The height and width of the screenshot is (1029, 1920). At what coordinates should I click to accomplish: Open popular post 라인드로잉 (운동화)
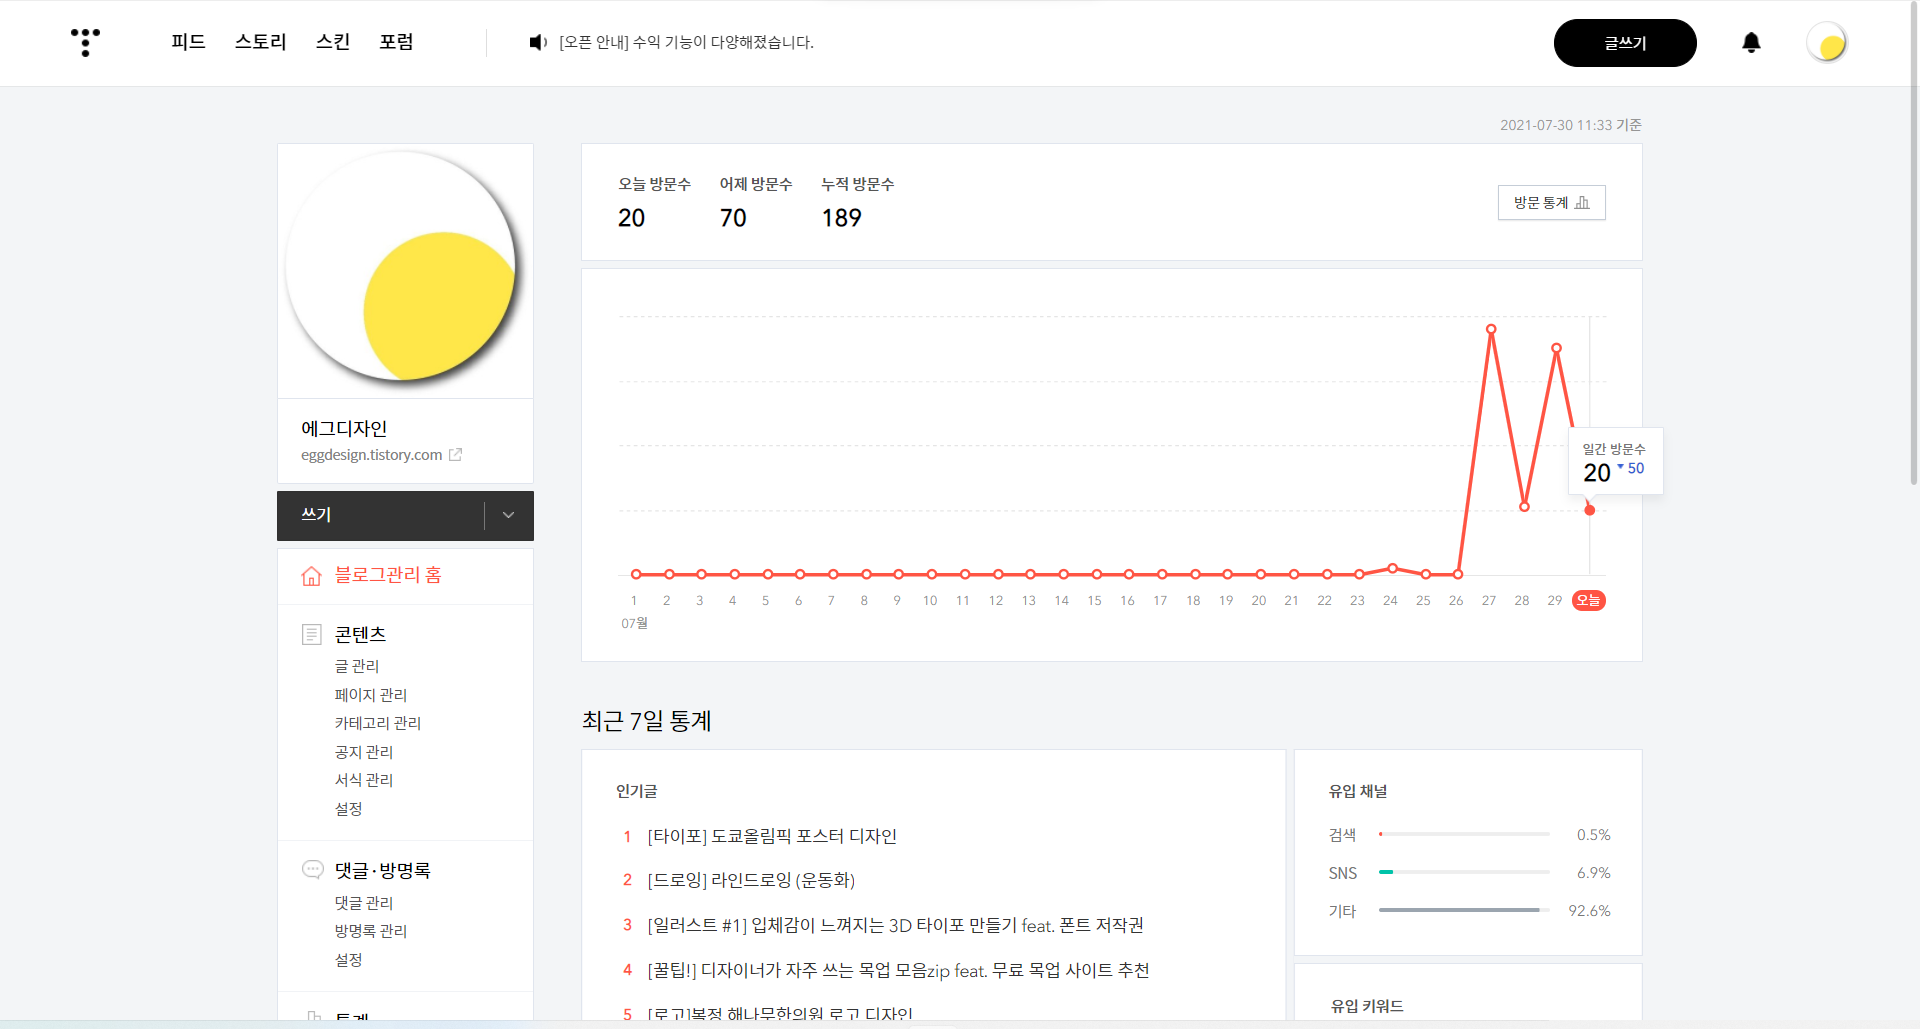click(751, 880)
